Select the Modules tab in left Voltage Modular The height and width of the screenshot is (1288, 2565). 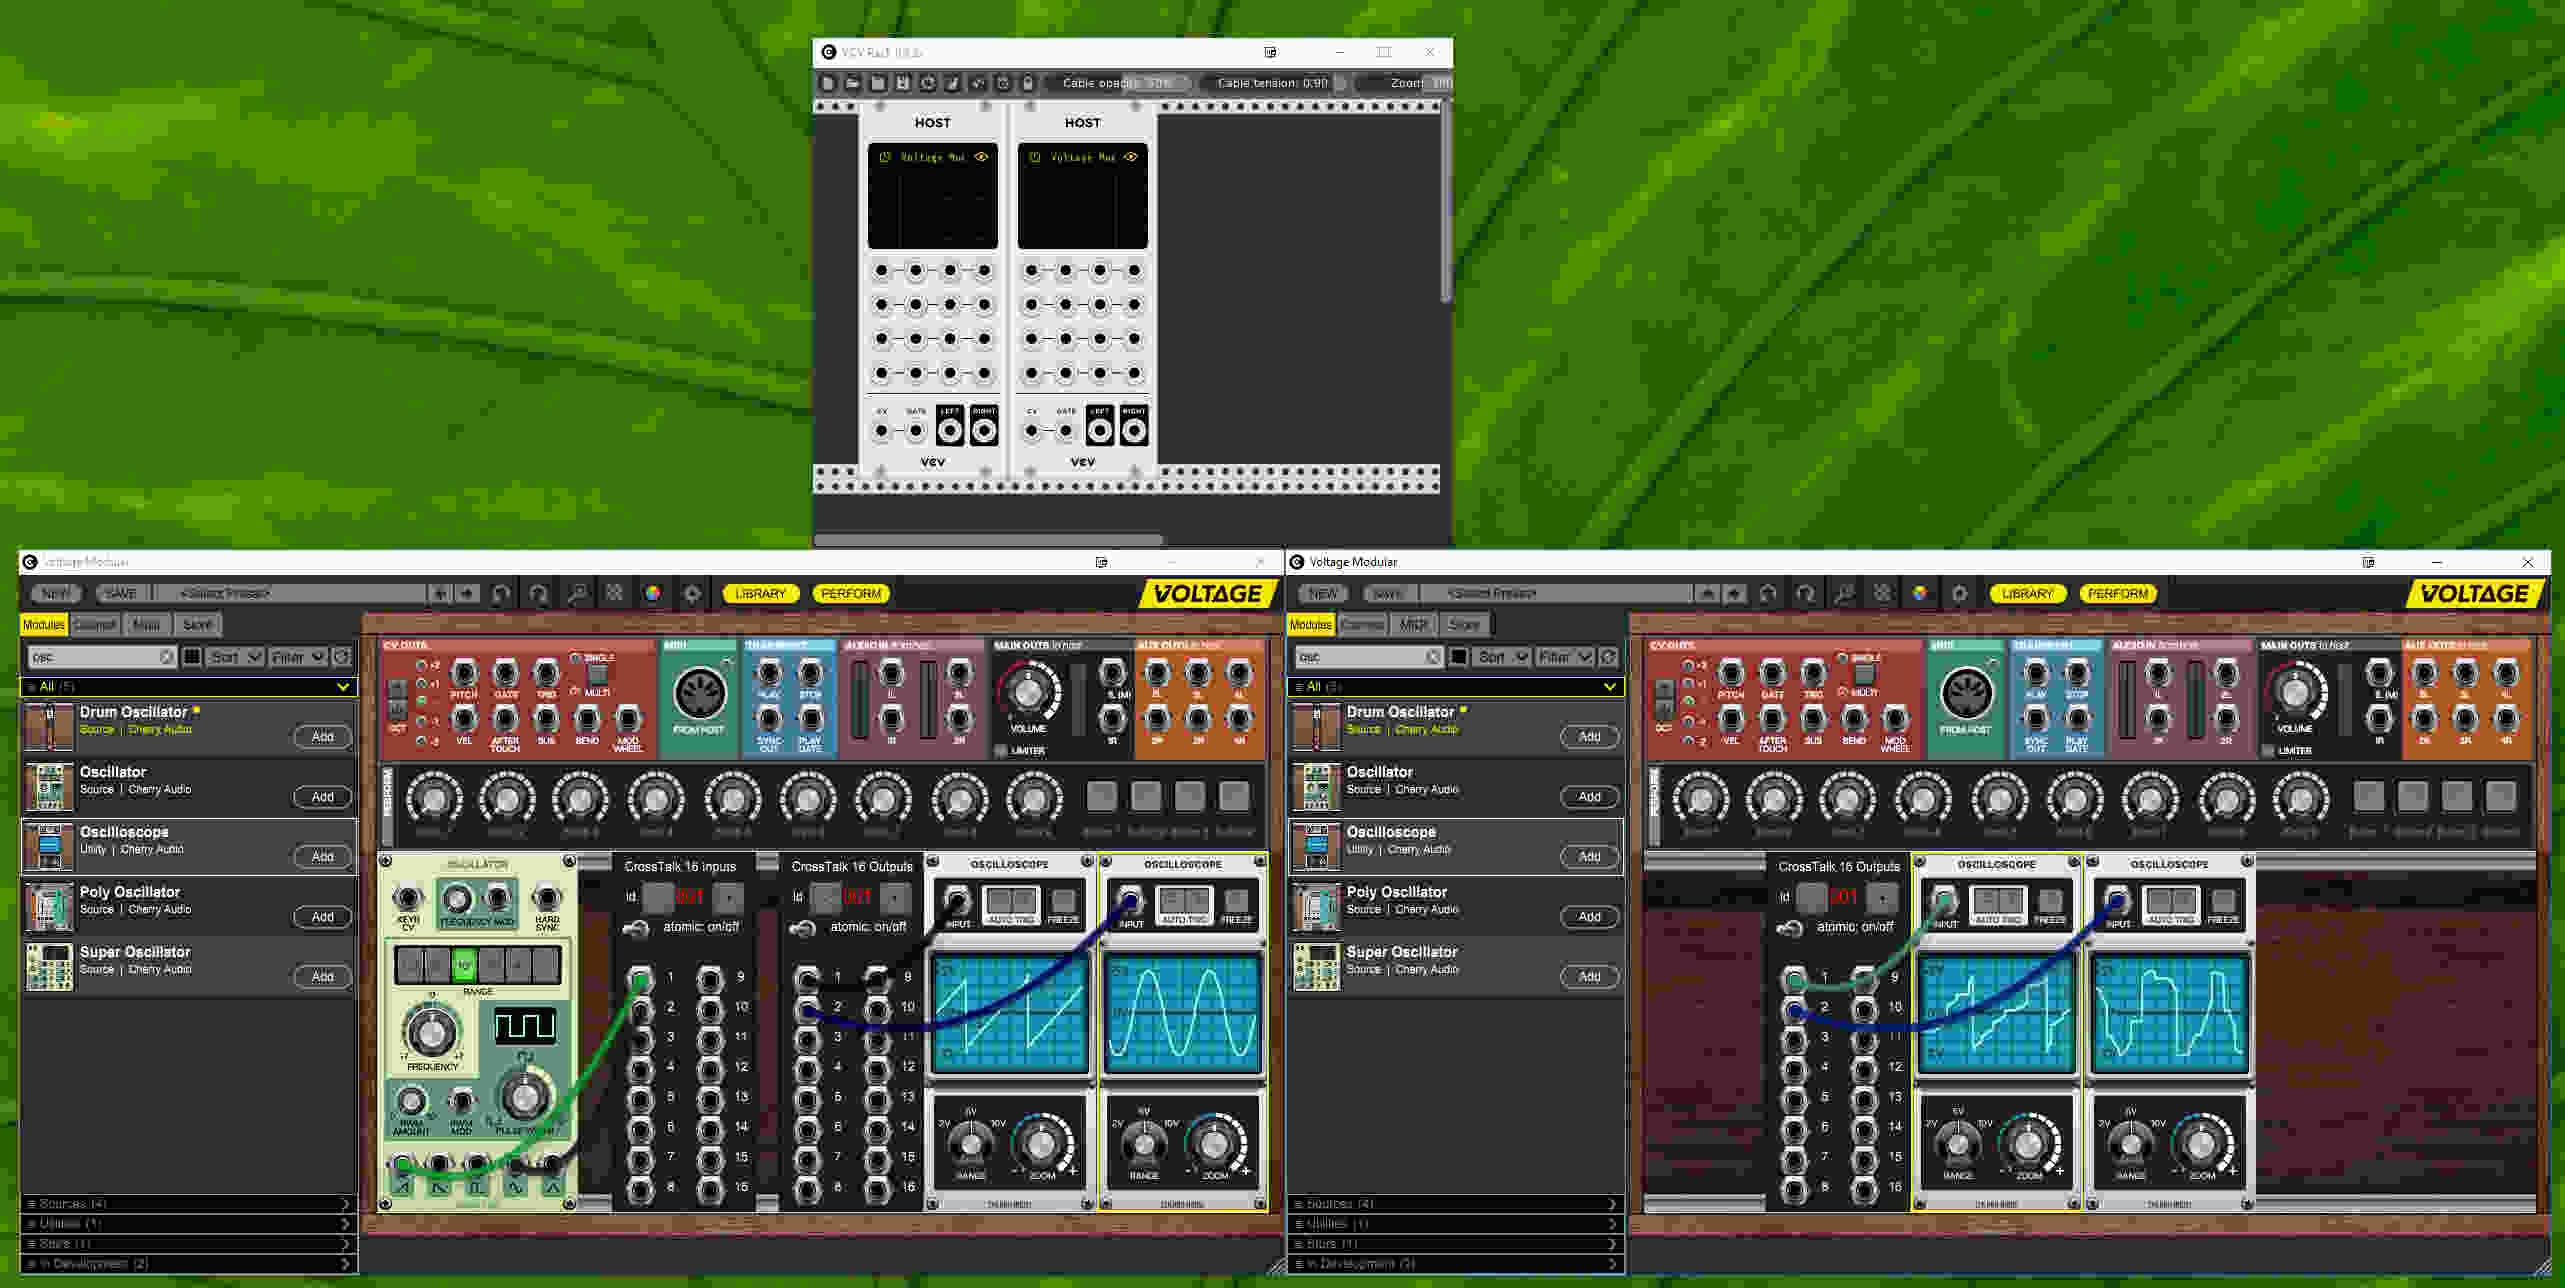coord(44,625)
